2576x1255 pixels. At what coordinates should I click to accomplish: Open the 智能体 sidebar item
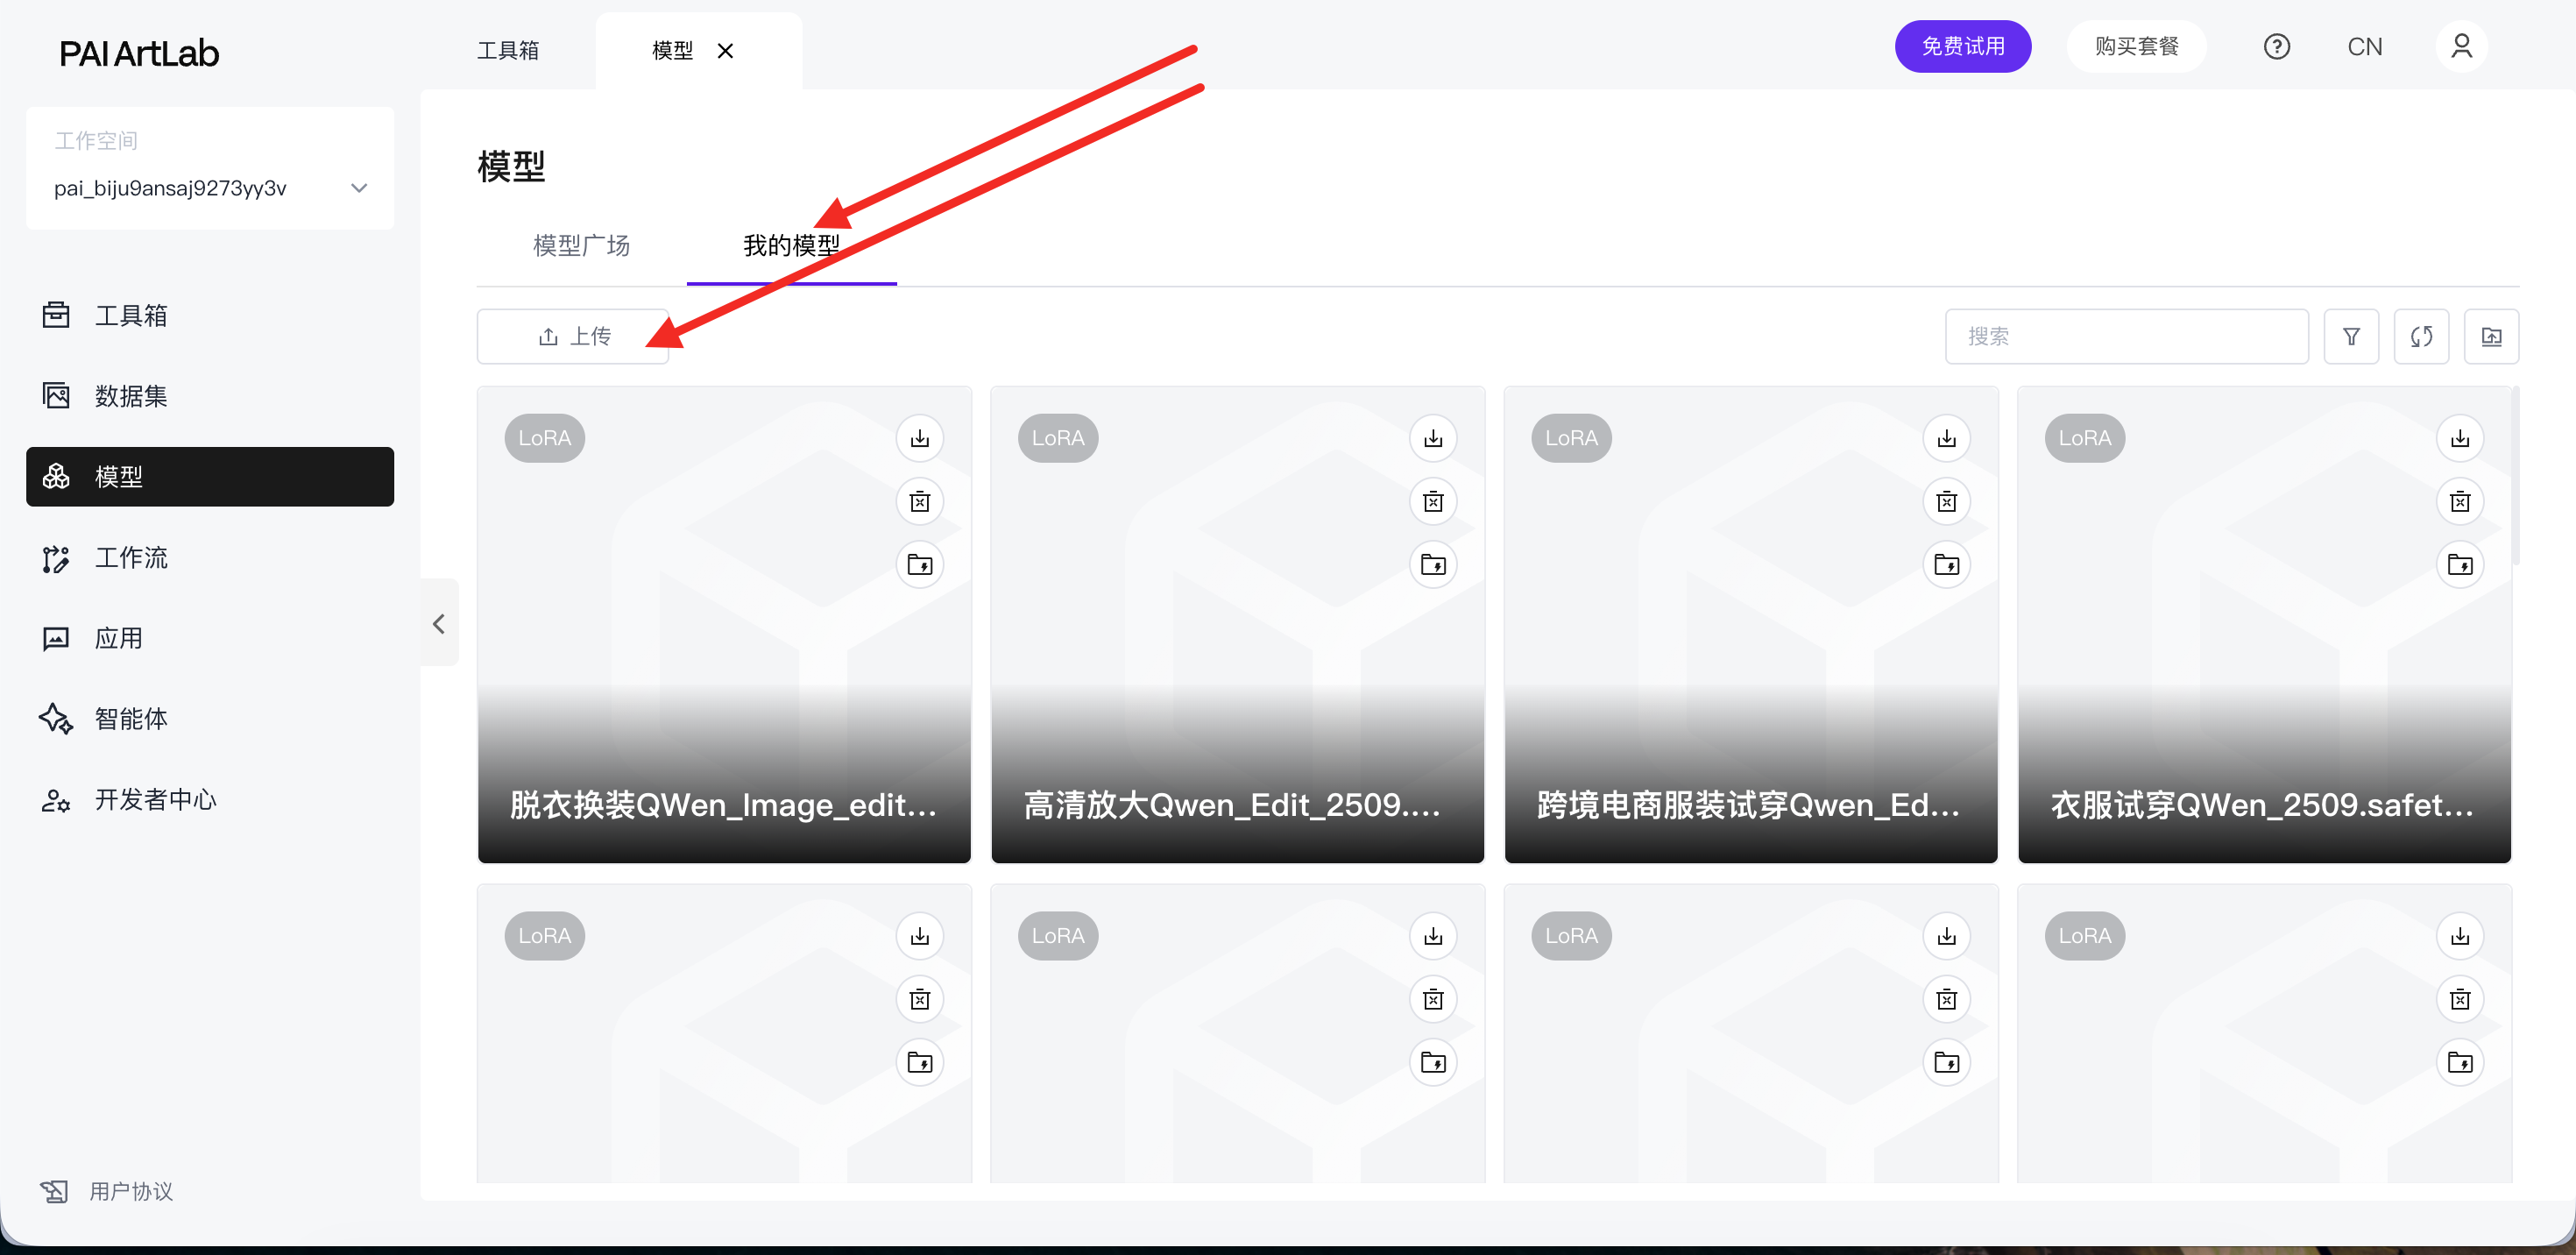(210, 718)
